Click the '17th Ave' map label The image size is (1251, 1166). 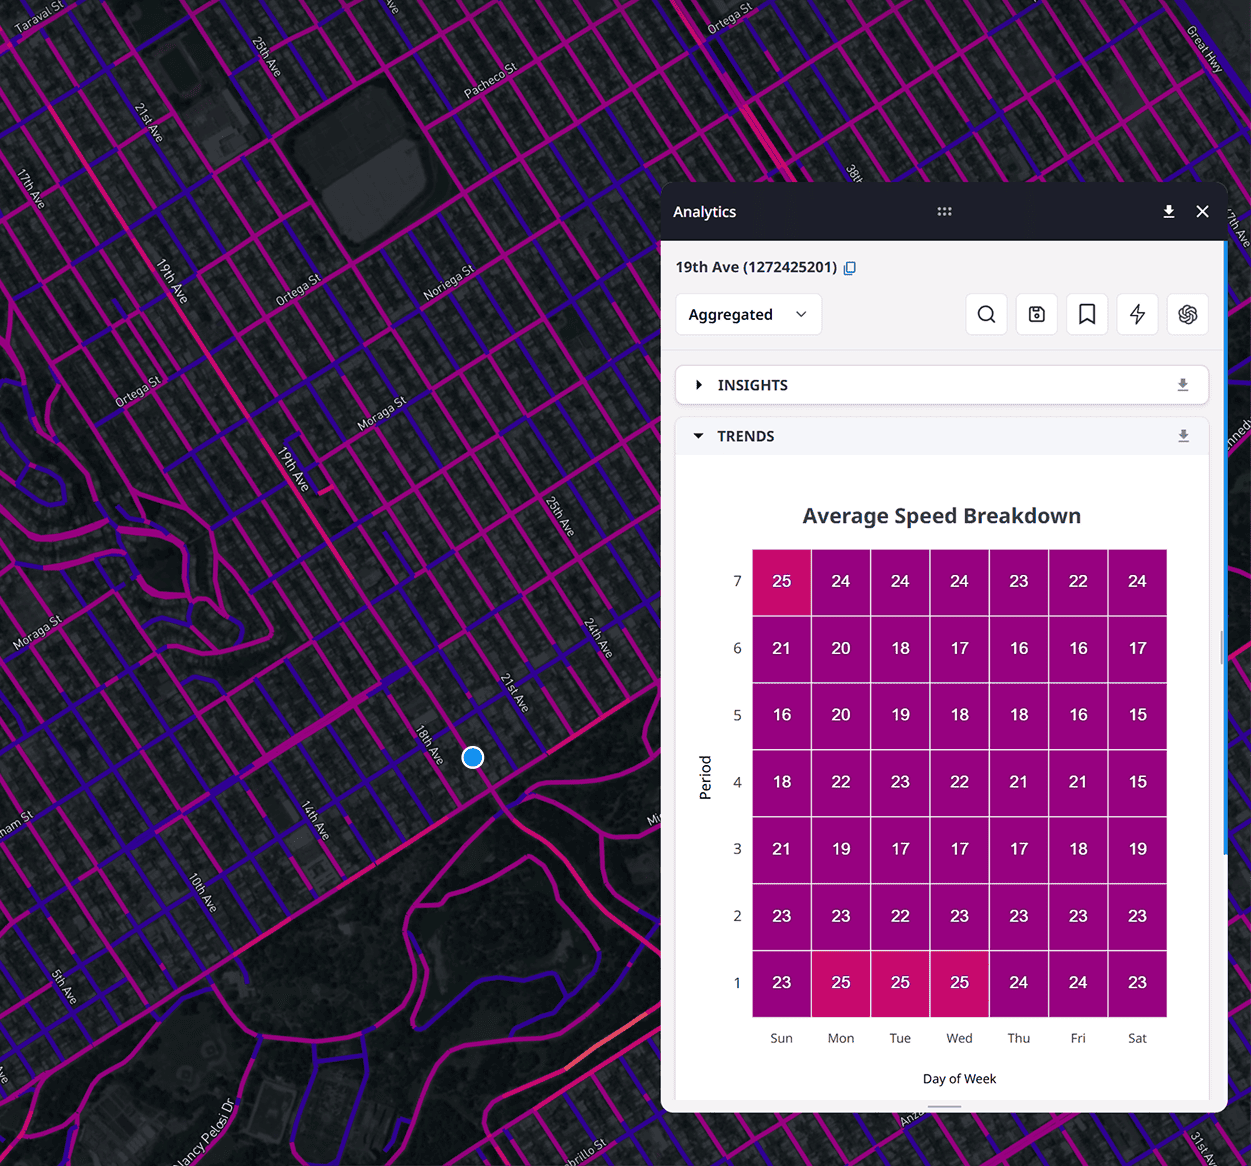pyautogui.click(x=31, y=188)
